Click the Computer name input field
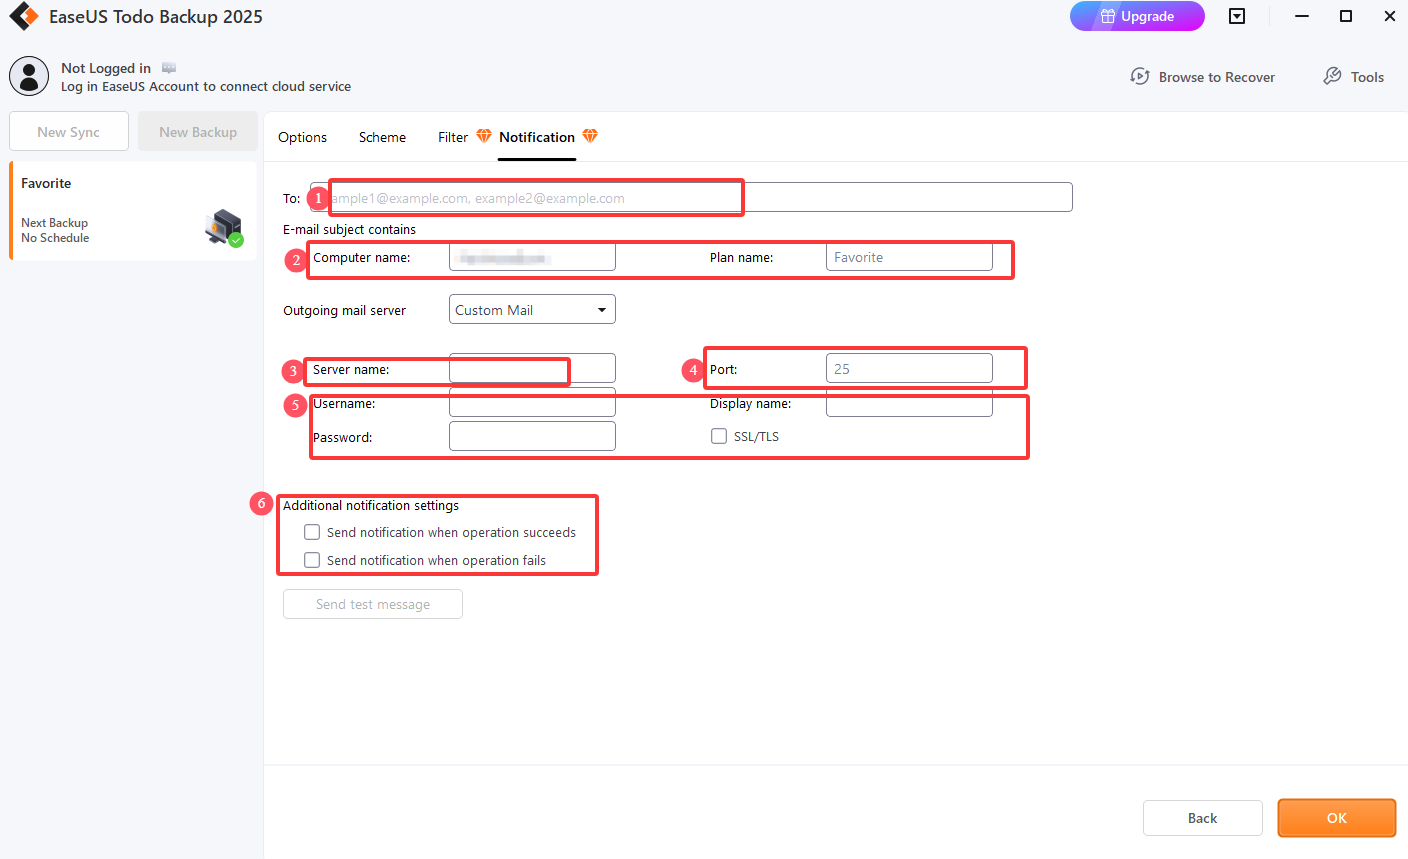This screenshot has height=859, width=1408. [532, 257]
